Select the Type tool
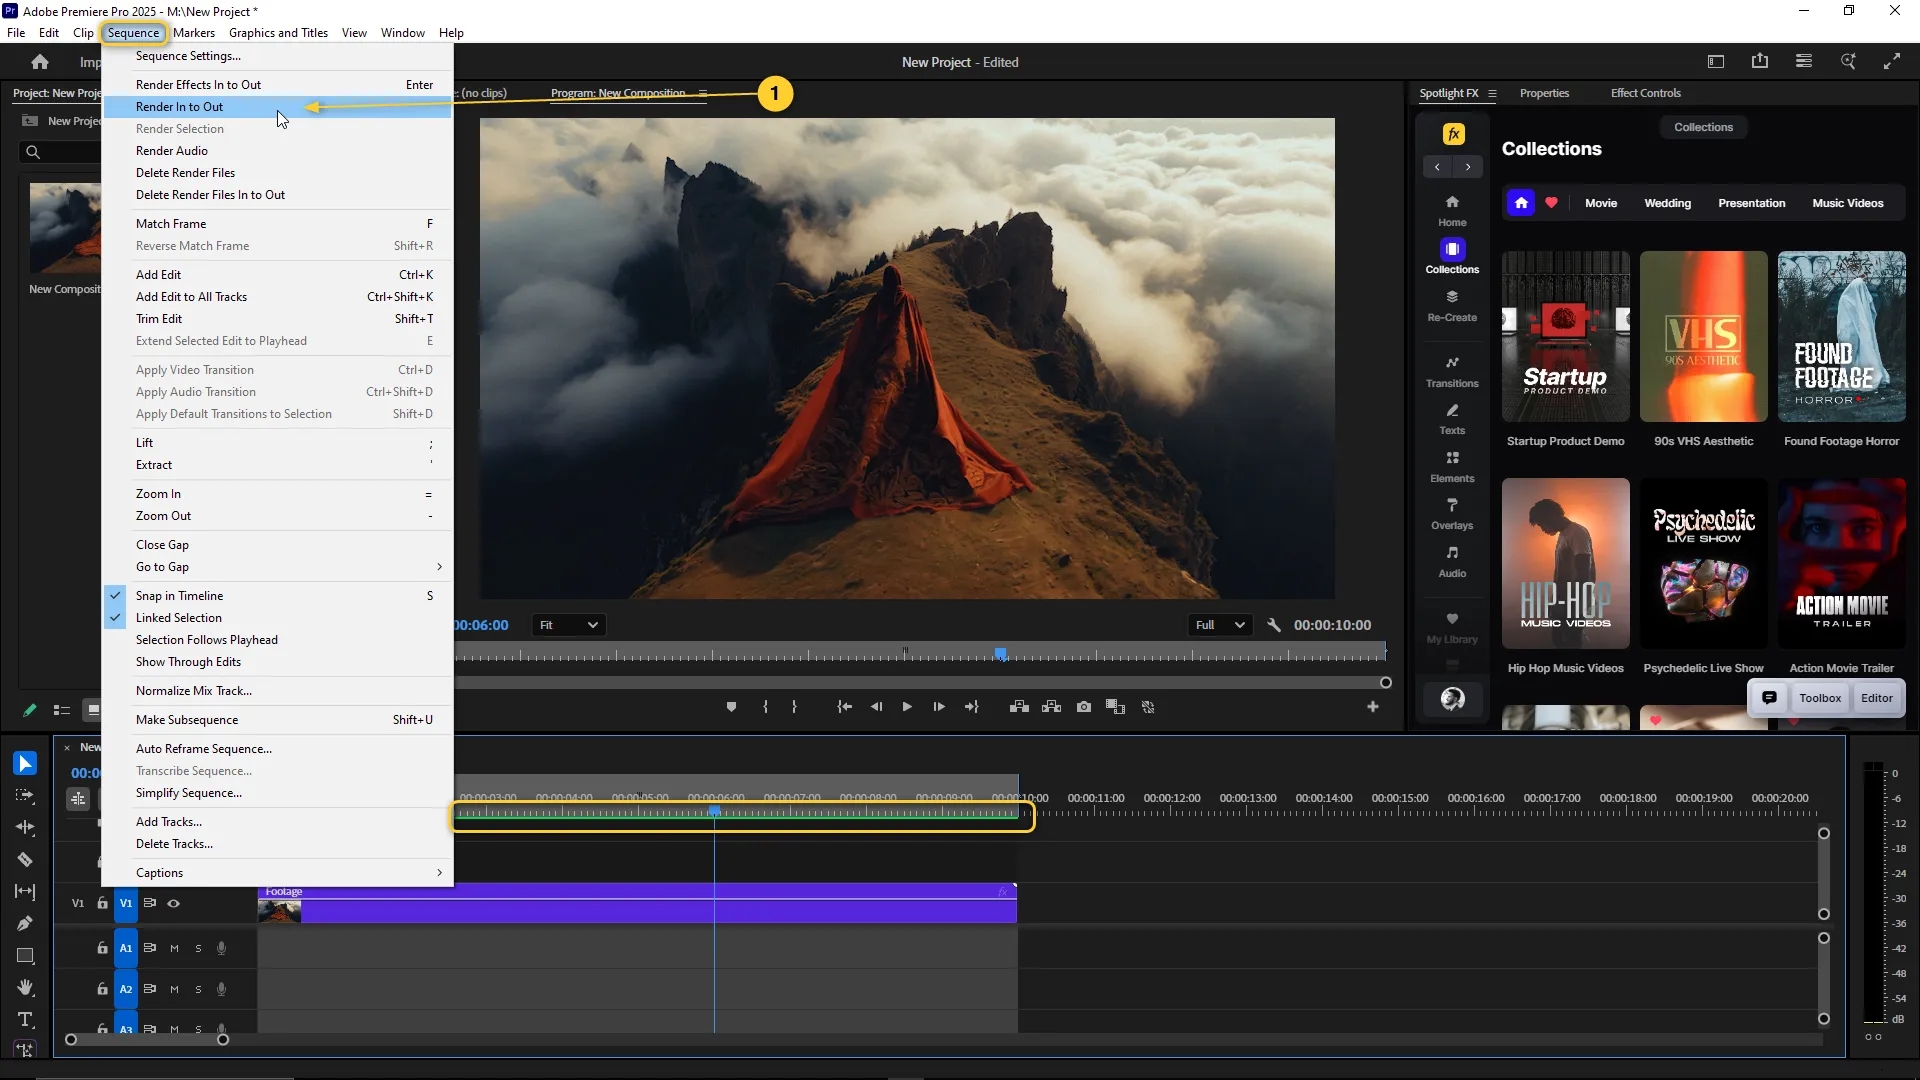Viewport: 1920px width, 1080px height. [25, 1020]
